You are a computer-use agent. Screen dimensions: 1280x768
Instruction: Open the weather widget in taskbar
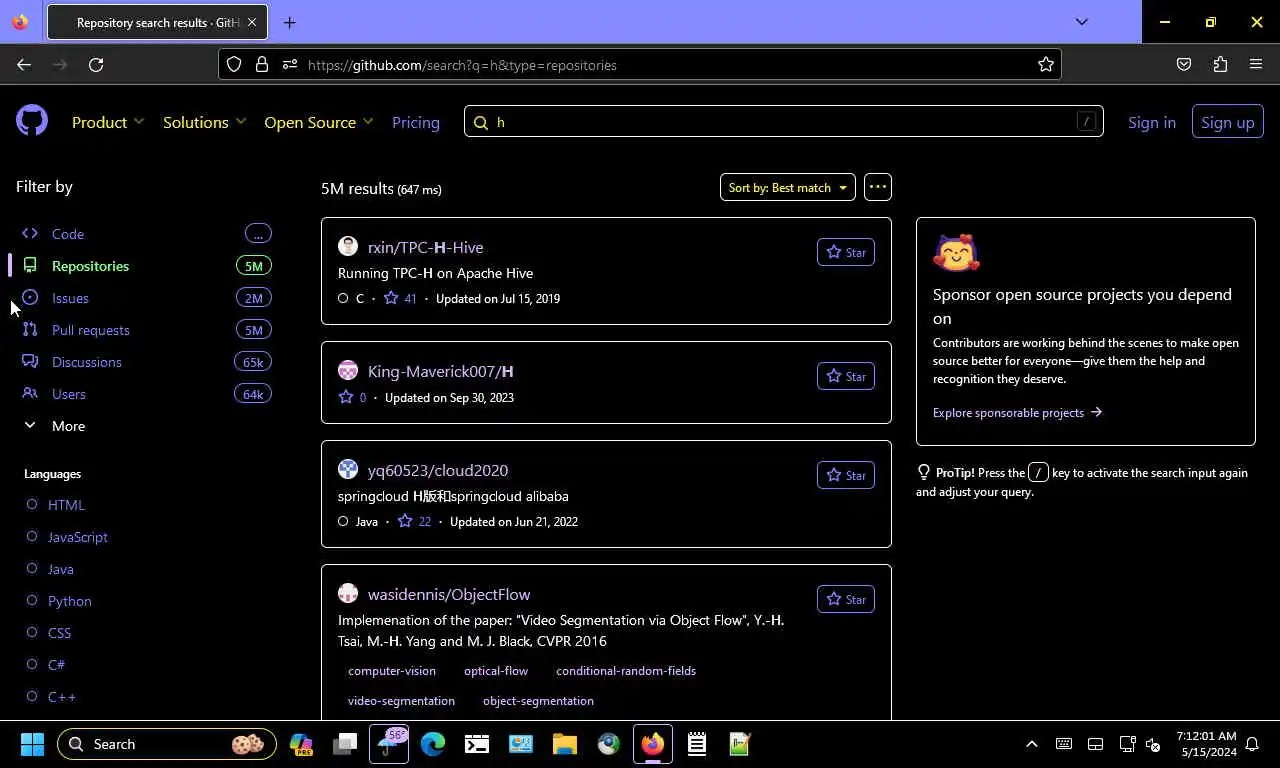(389, 744)
